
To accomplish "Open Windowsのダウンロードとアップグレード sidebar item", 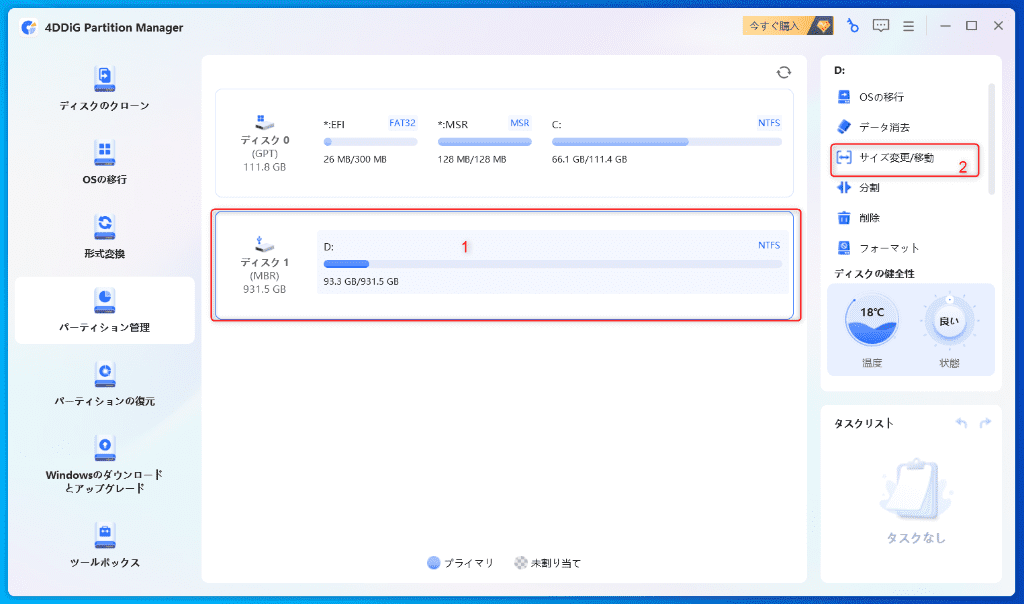I will point(104,464).
